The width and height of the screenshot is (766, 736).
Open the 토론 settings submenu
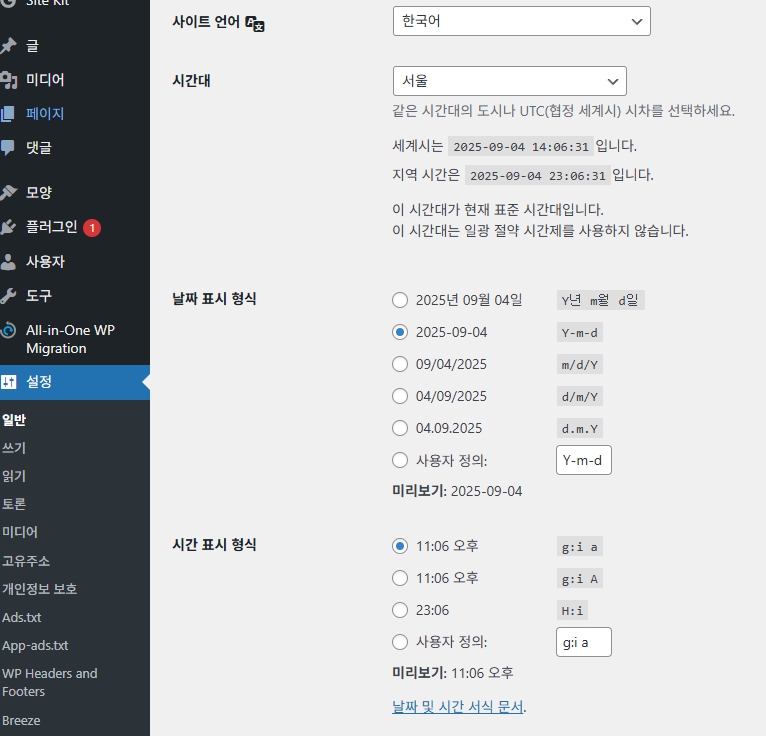click(14, 504)
